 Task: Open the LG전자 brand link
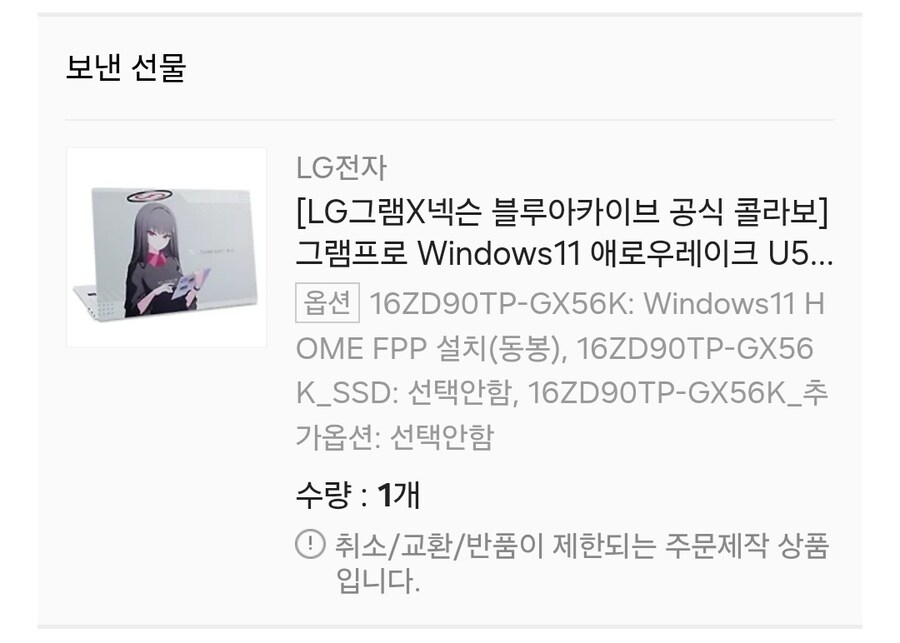[341, 168]
